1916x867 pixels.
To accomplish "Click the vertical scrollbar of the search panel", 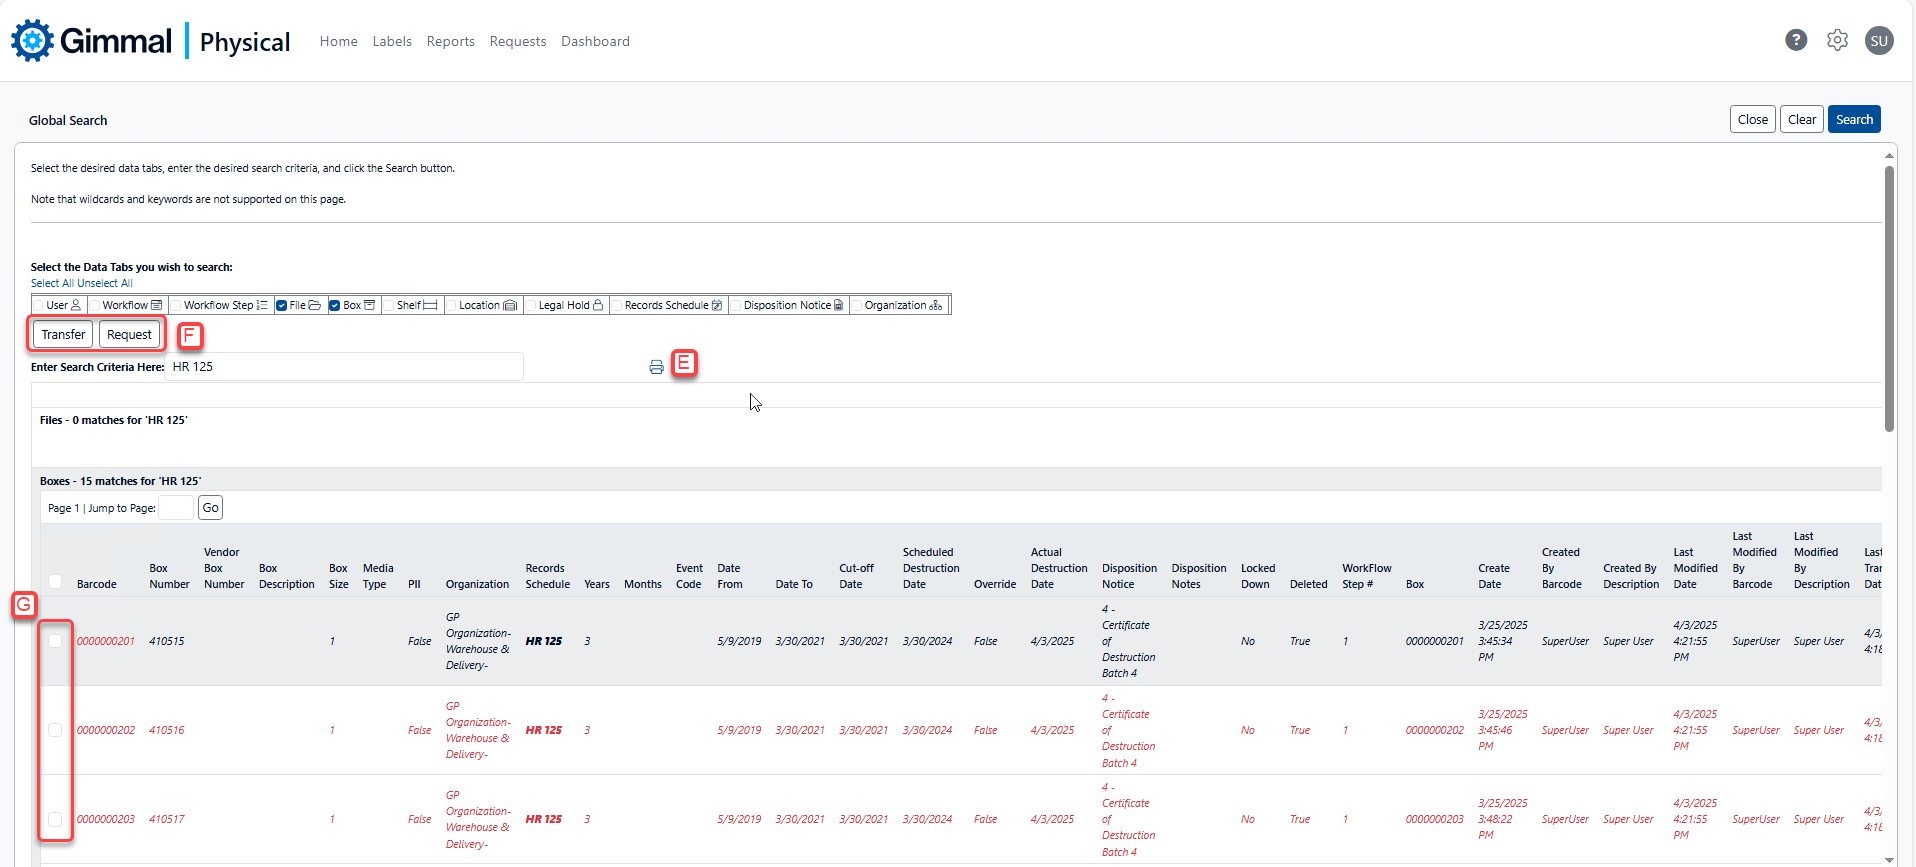I will coord(1889,300).
